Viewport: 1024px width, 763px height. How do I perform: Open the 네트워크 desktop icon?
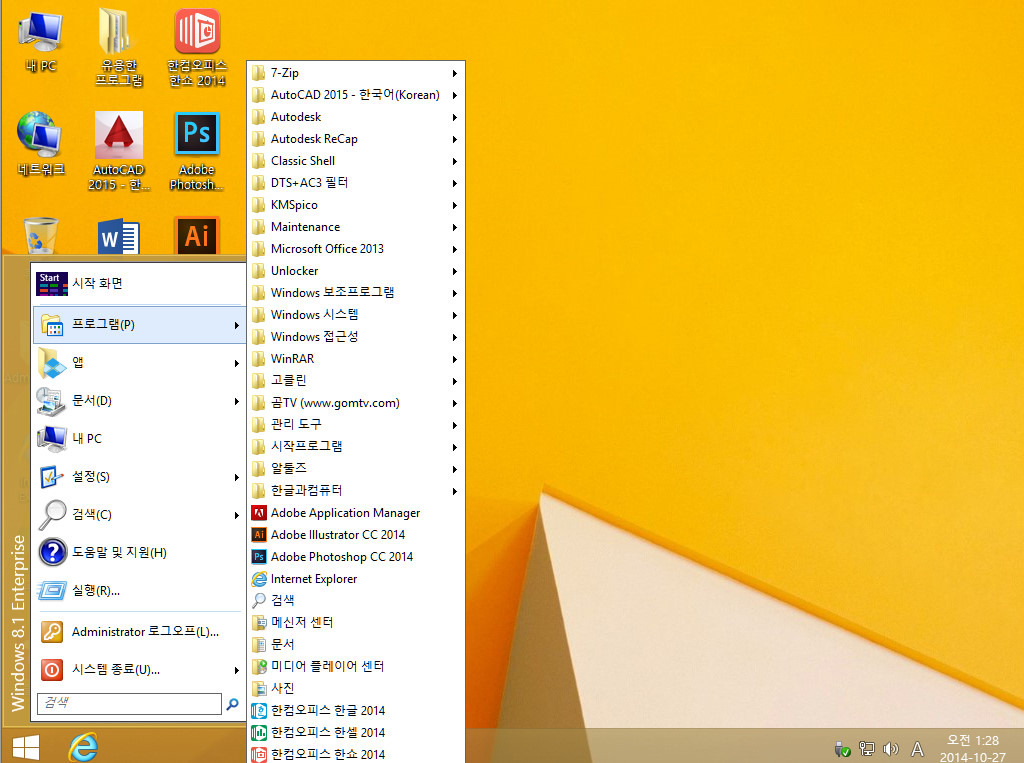40,144
